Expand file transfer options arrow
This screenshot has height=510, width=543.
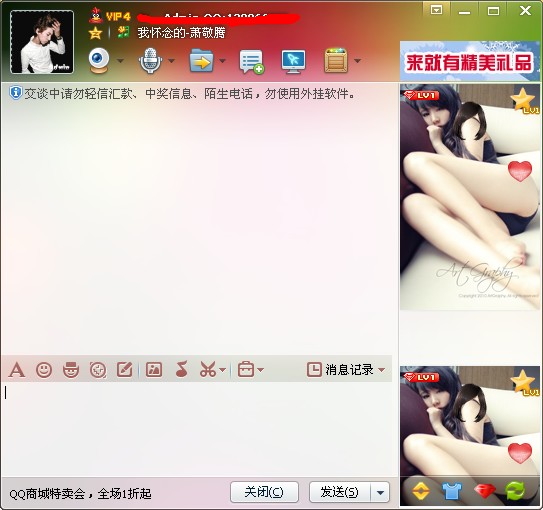click(223, 61)
